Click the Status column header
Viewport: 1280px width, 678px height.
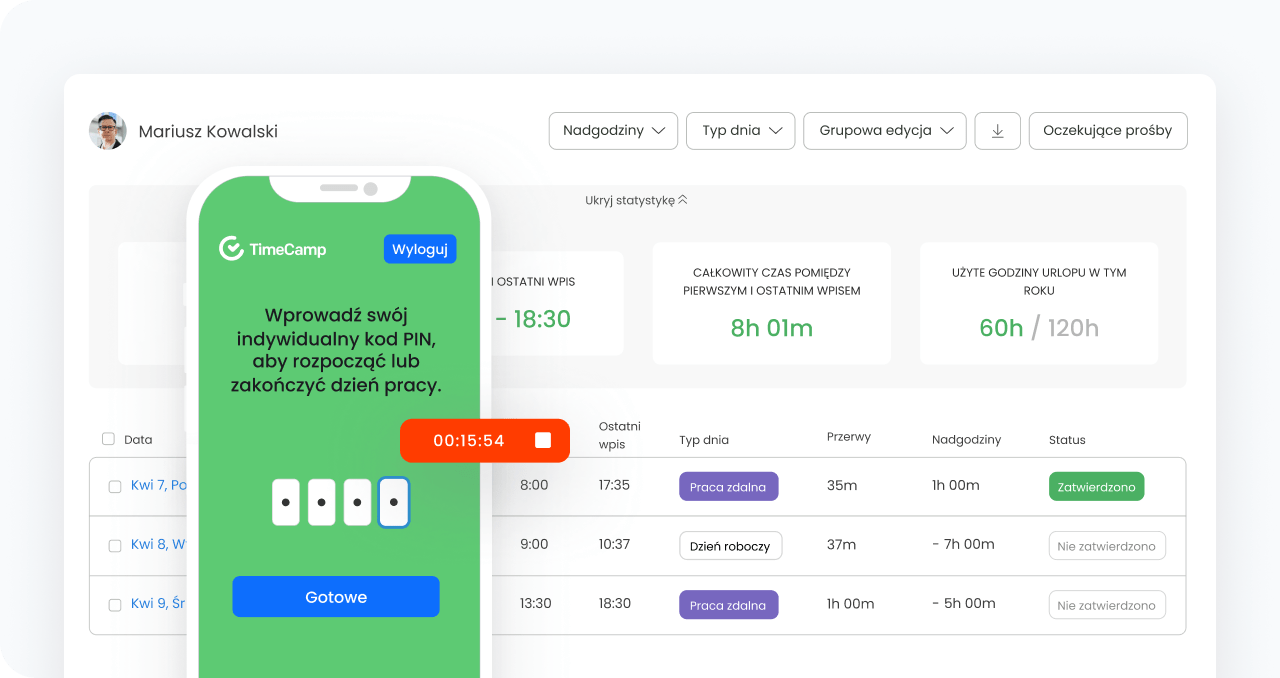coord(1067,440)
